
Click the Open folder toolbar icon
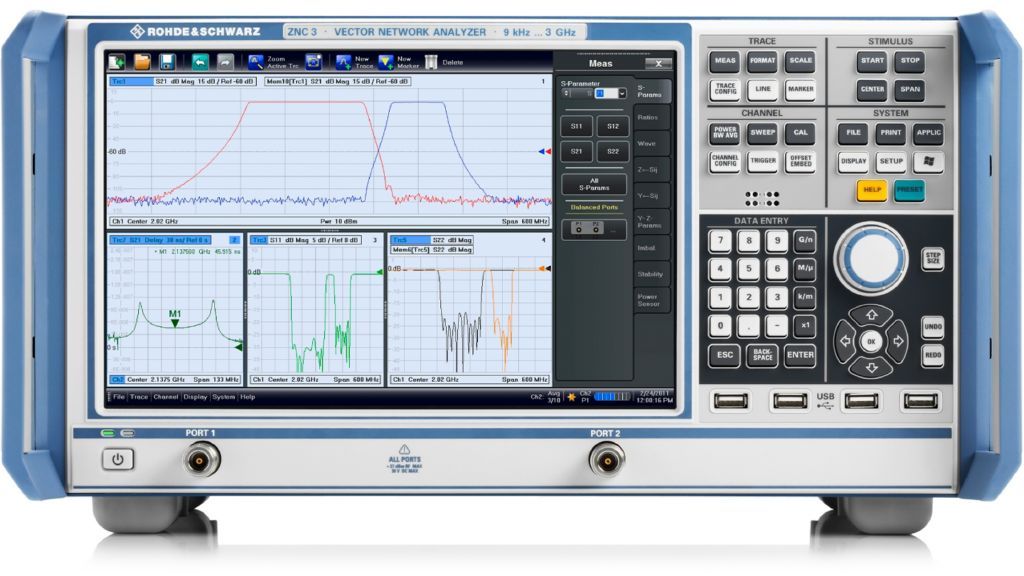pyautogui.click(x=143, y=62)
